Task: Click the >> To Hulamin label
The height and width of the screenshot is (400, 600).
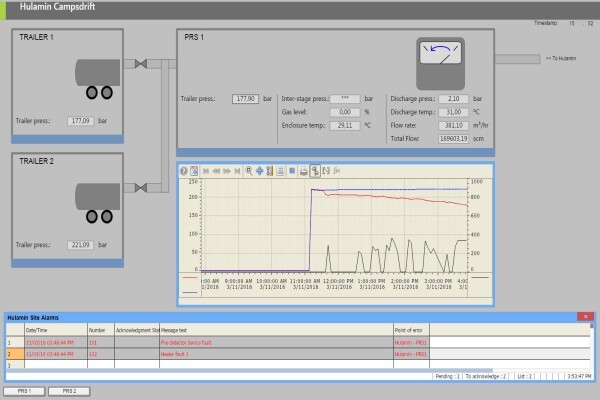Action: (561, 59)
